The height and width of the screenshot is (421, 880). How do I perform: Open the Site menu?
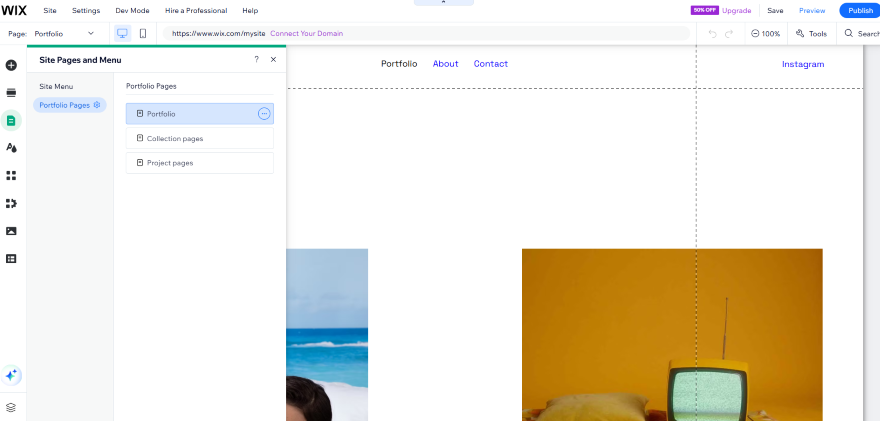pyautogui.click(x=50, y=11)
